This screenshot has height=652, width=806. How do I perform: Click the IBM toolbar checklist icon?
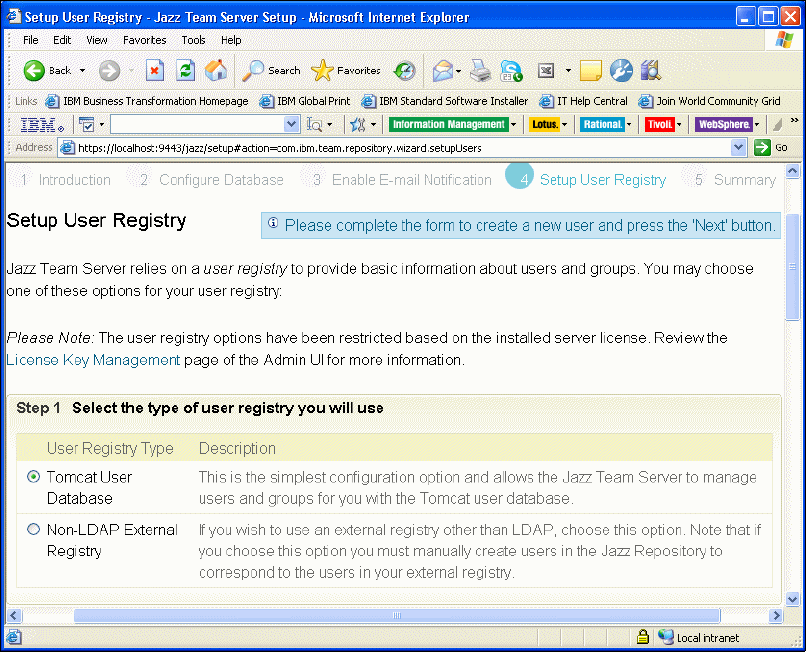(86, 124)
